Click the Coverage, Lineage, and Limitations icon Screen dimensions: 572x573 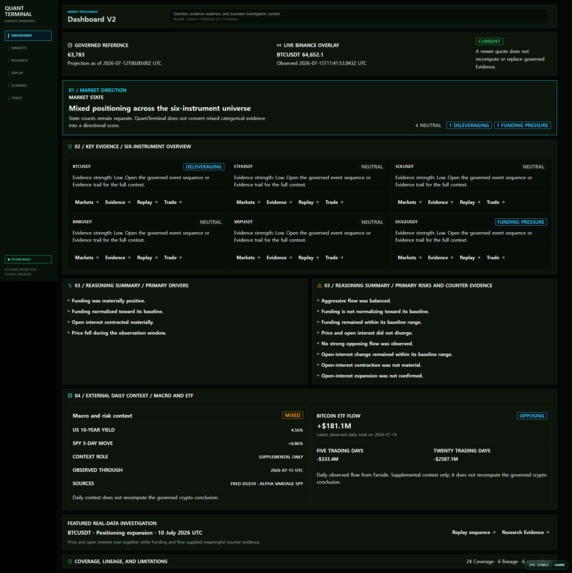70,561
